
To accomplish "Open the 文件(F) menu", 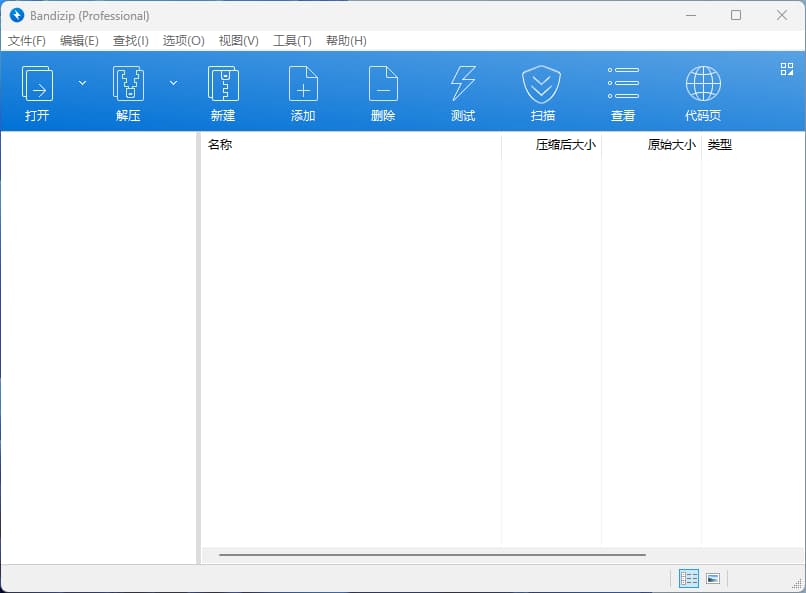I will click(x=27, y=41).
